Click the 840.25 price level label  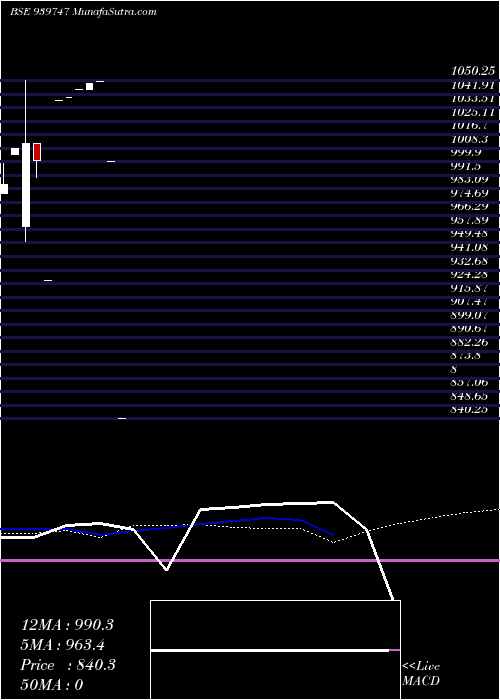click(x=469, y=409)
